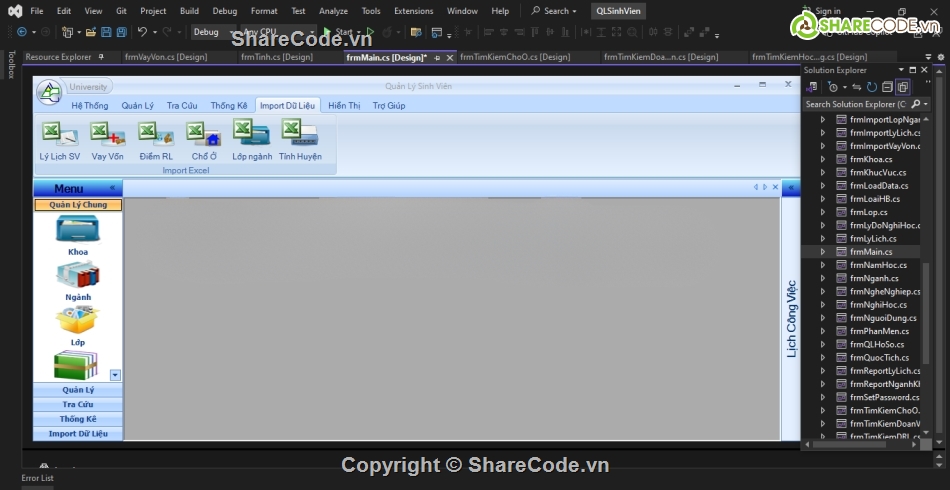This screenshot has height=490, width=950.
Task: Click the Open File folder toolbar icon
Action: [91, 32]
